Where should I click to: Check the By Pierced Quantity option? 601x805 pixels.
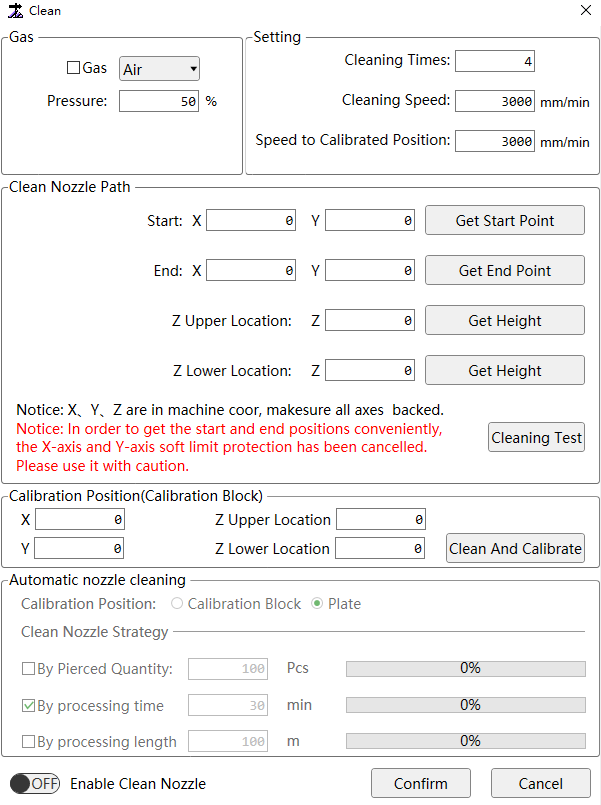coord(28,668)
